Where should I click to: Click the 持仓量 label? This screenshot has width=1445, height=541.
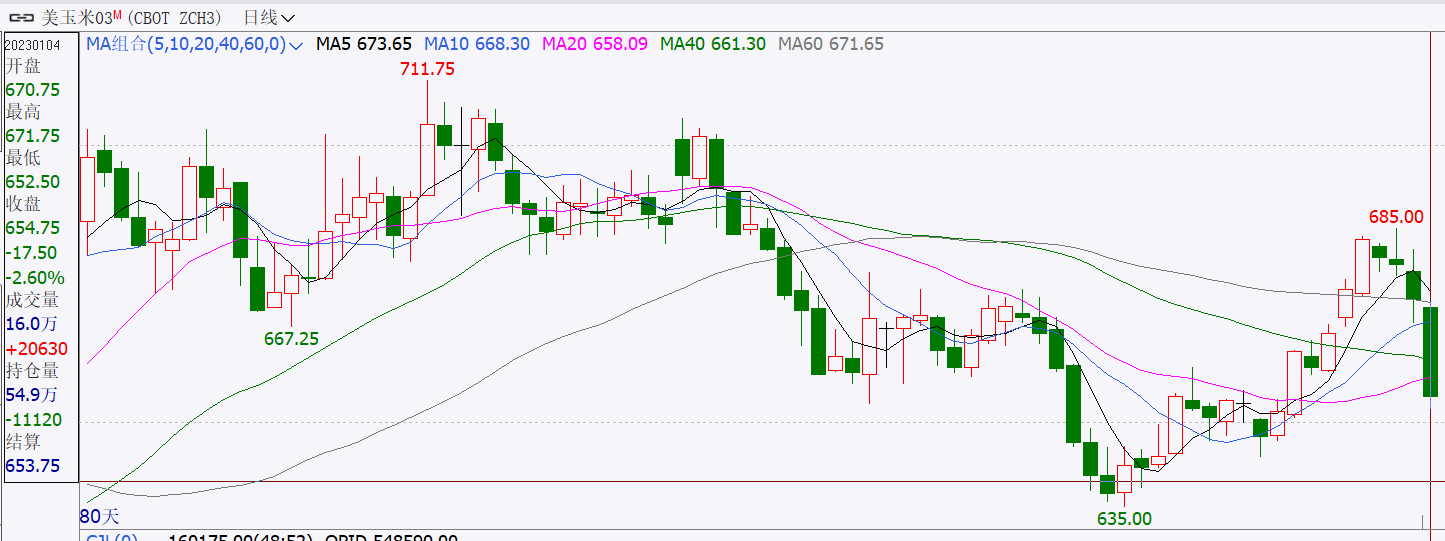pos(33,370)
